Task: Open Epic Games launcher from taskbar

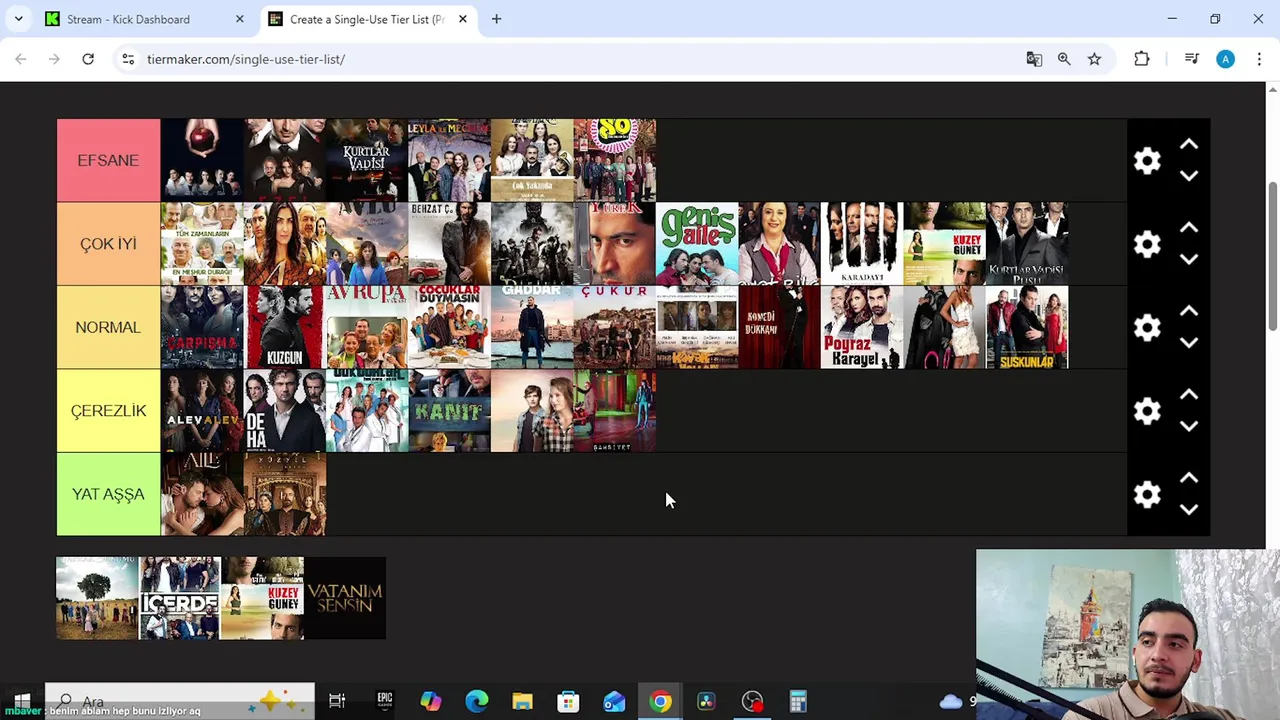Action: coord(385,701)
